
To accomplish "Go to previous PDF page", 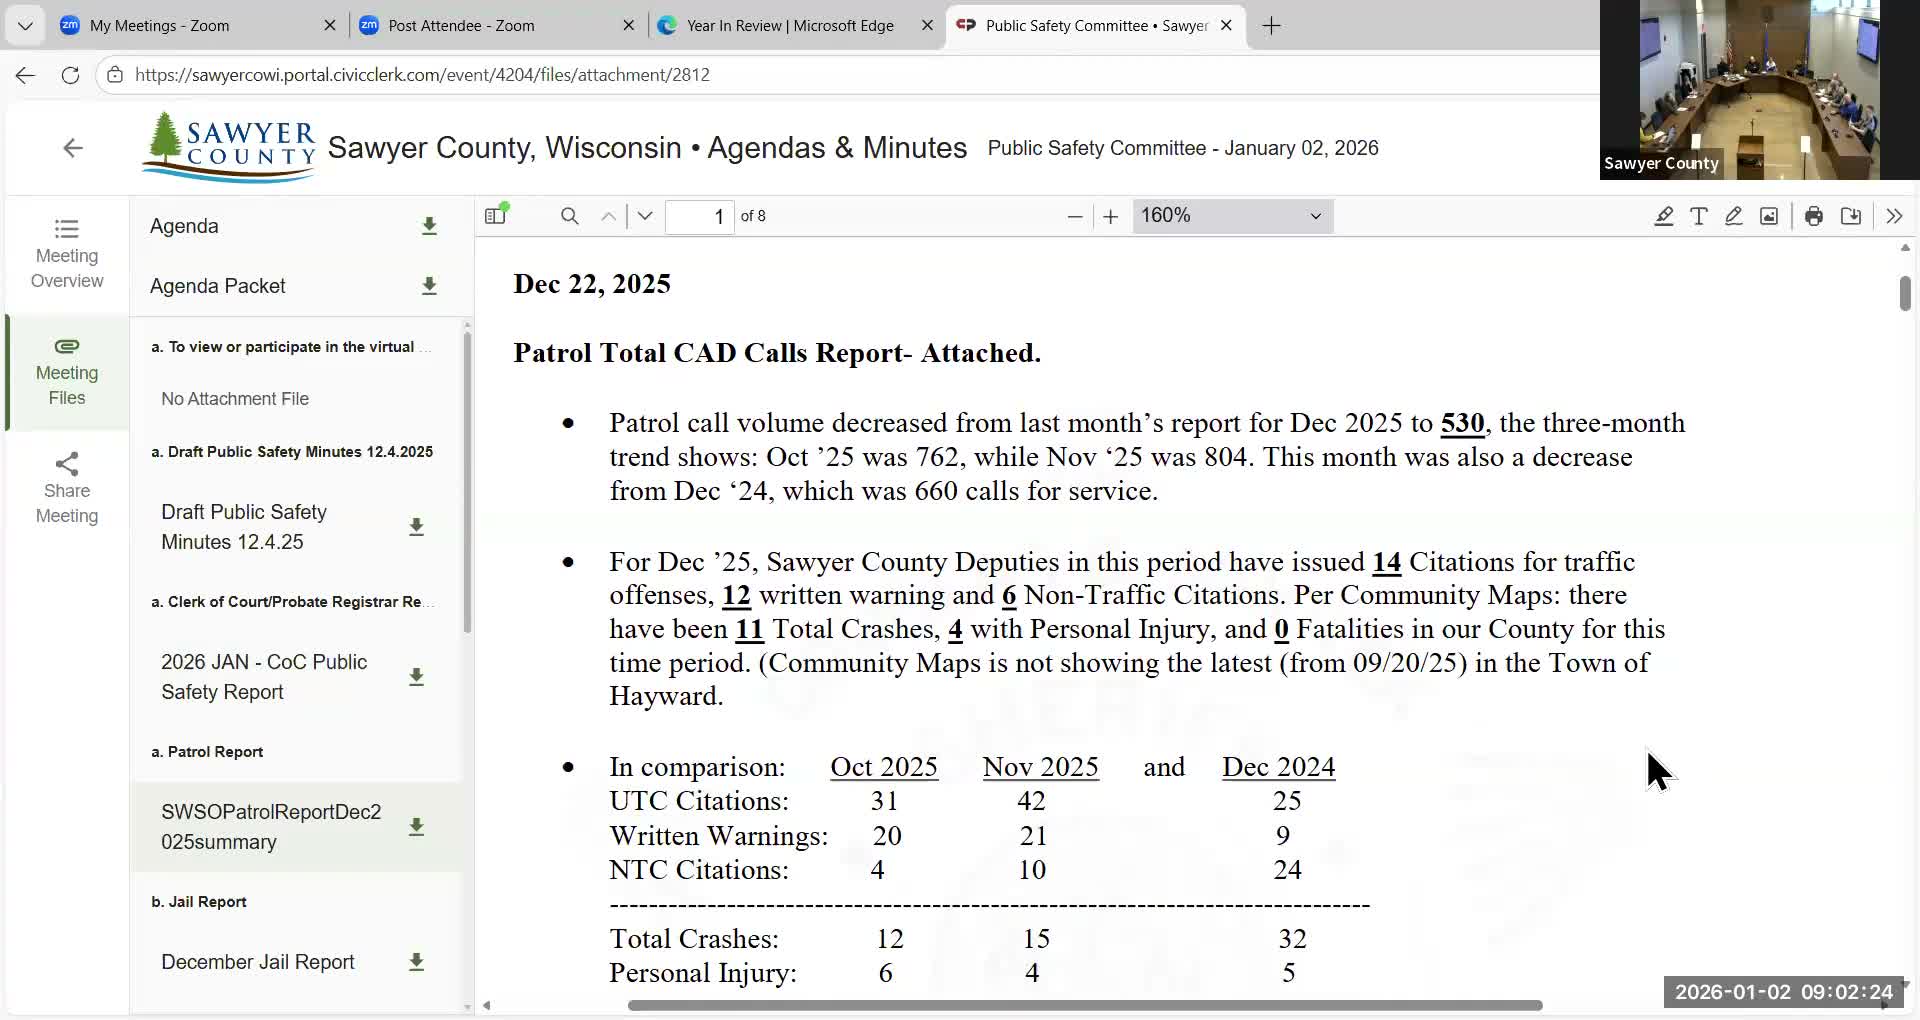I will pyautogui.click(x=608, y=216).
